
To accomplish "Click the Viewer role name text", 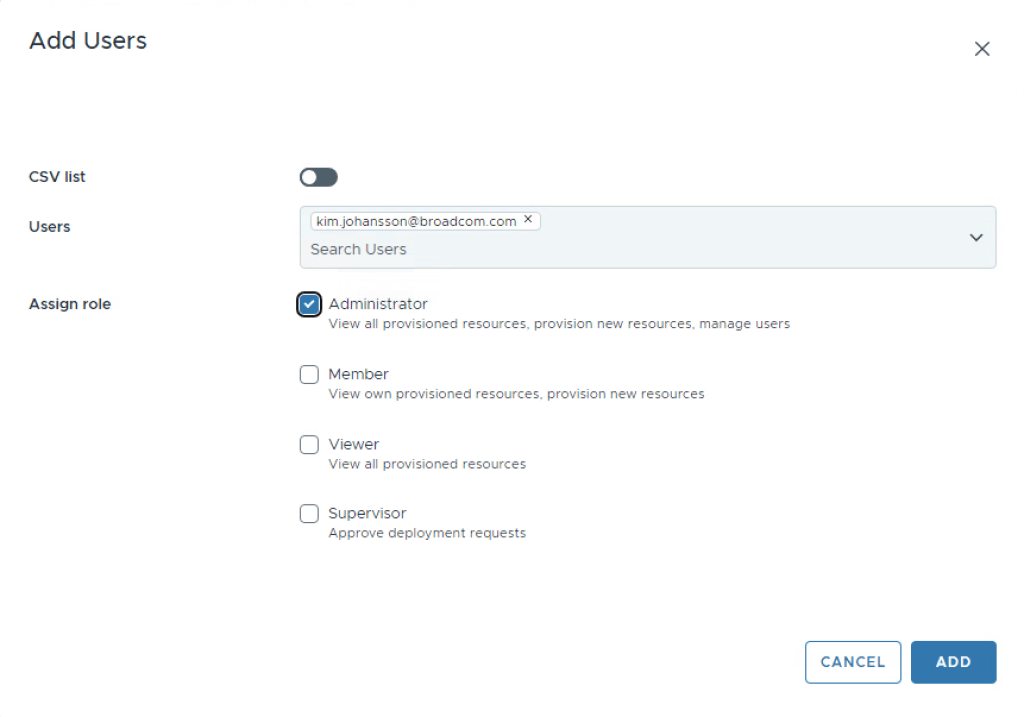I will tap(354, 444).
